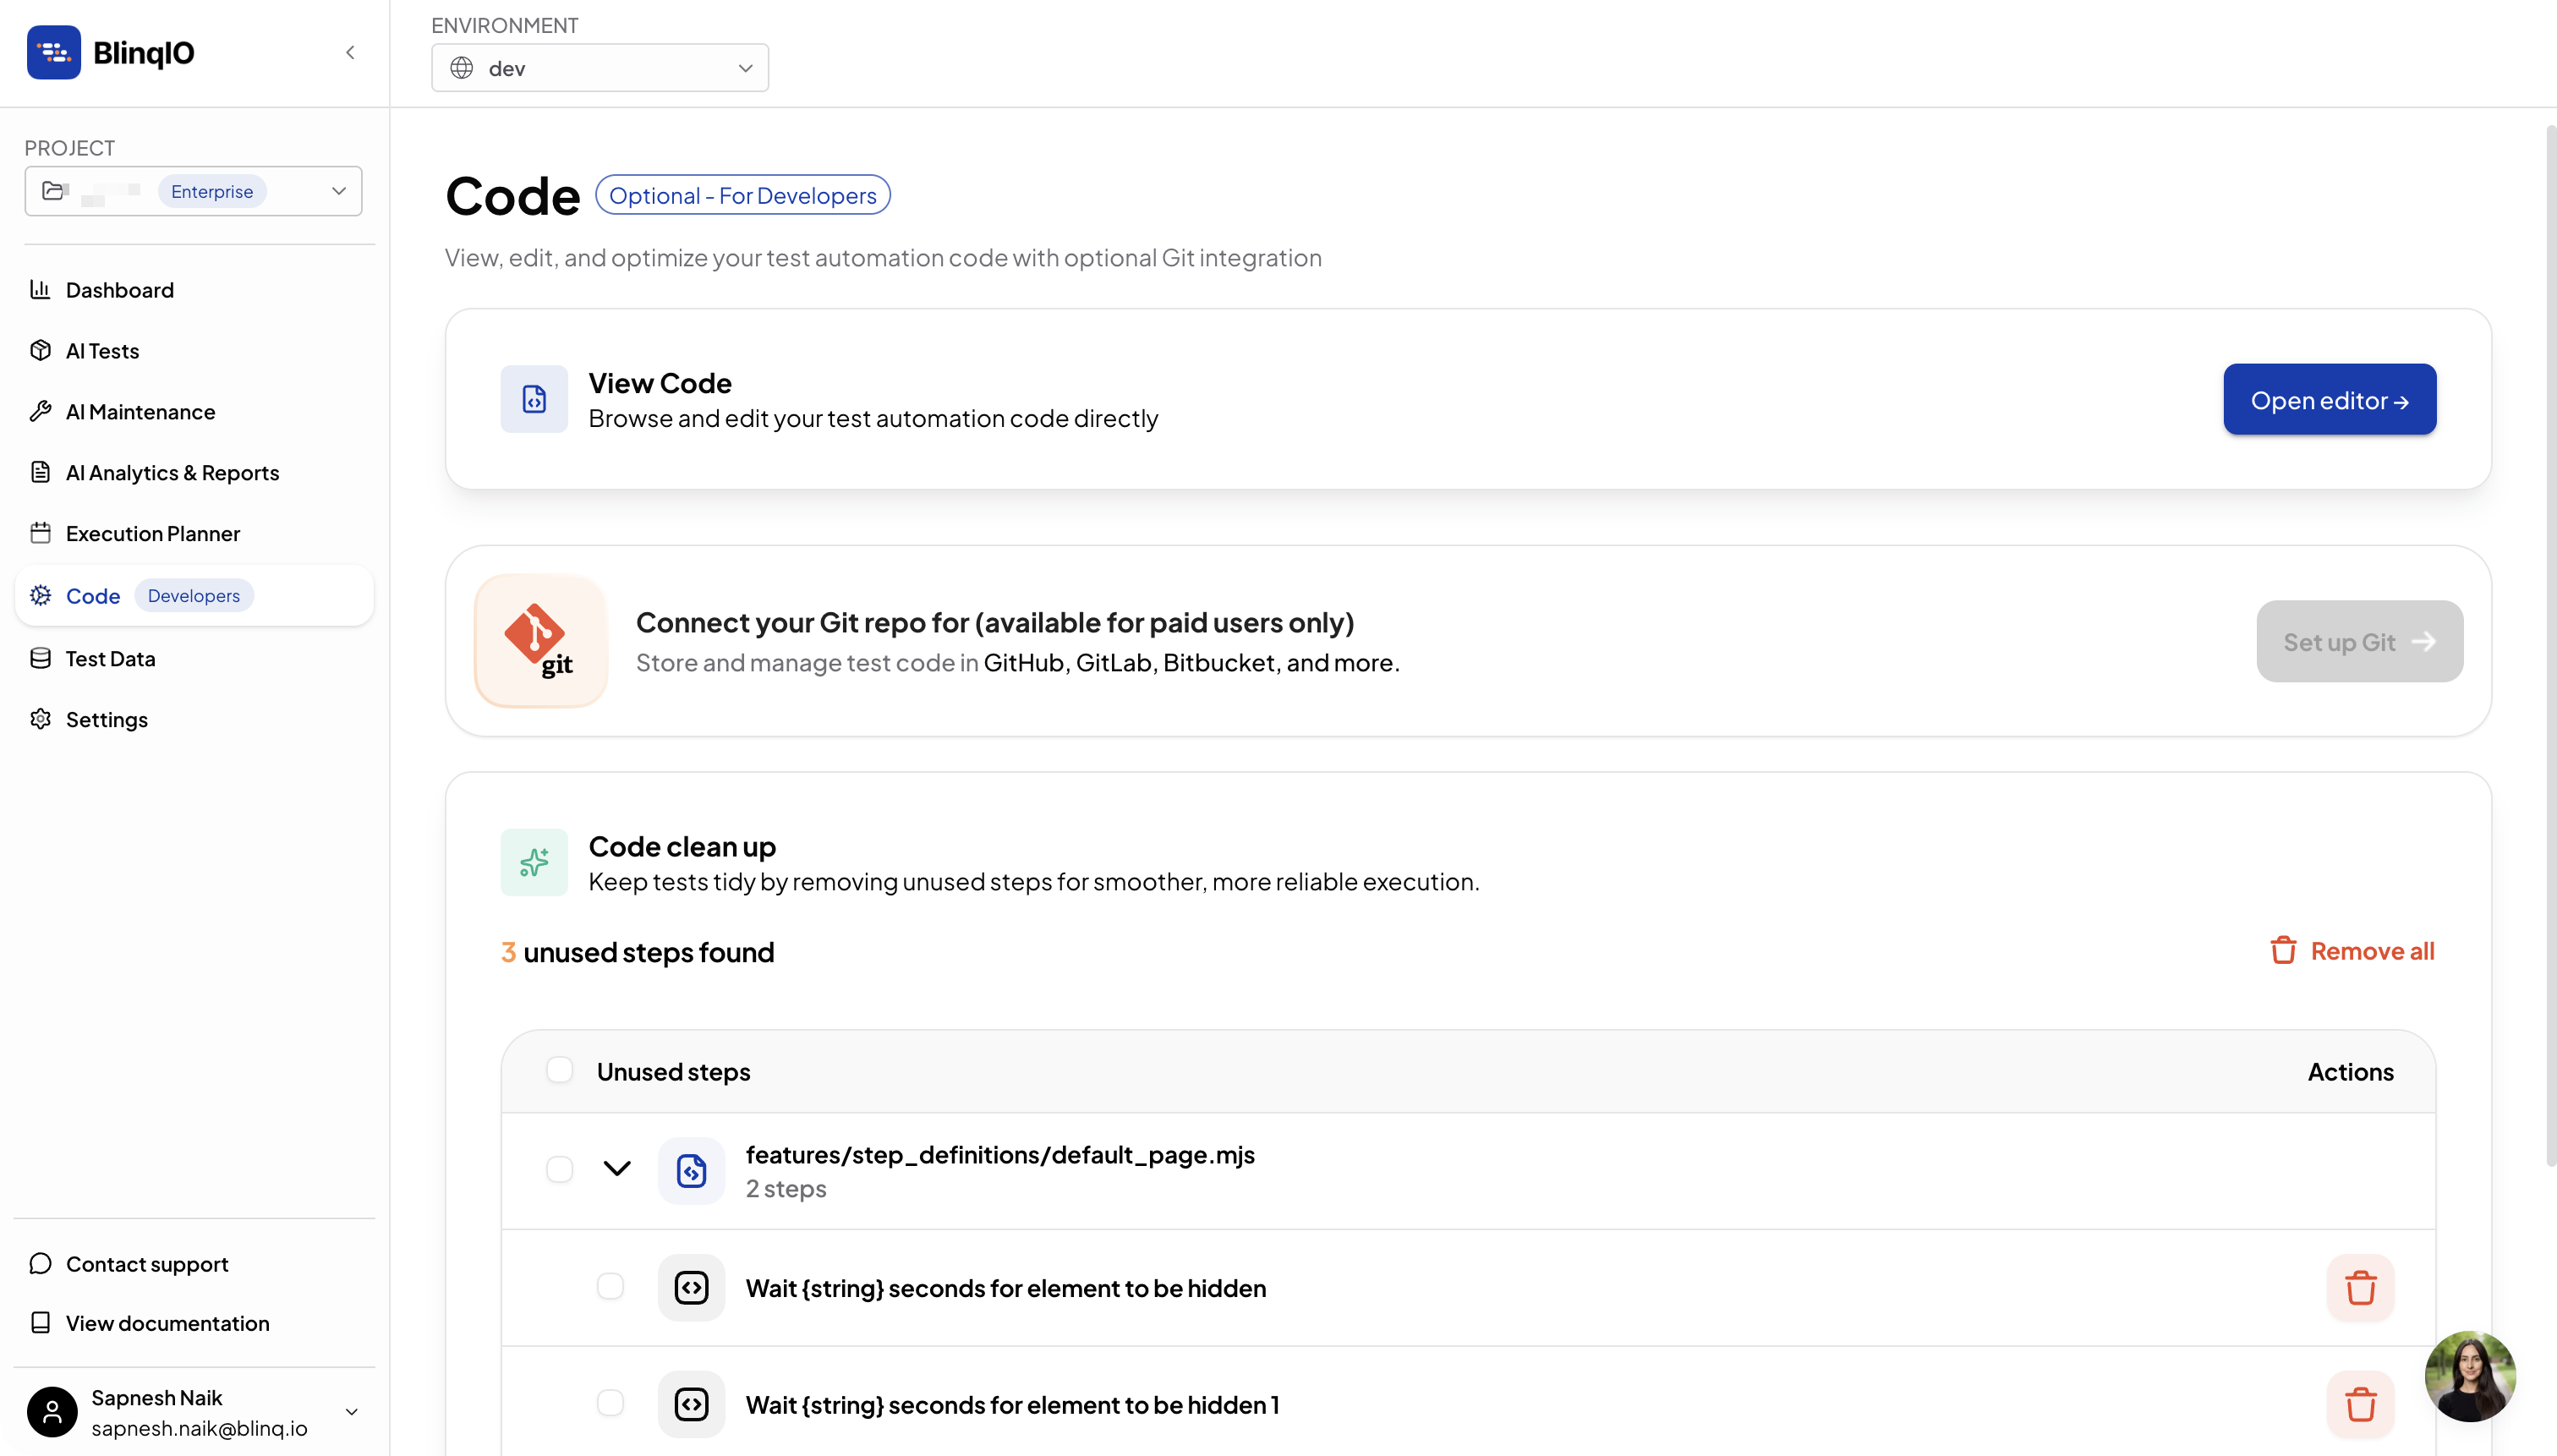Image resolution: width=2557 pixels, height=1456 pixels.
Task: Delete the 'Wait {string} seconds for element to be hidden' step
Action: point(2360,1288)
